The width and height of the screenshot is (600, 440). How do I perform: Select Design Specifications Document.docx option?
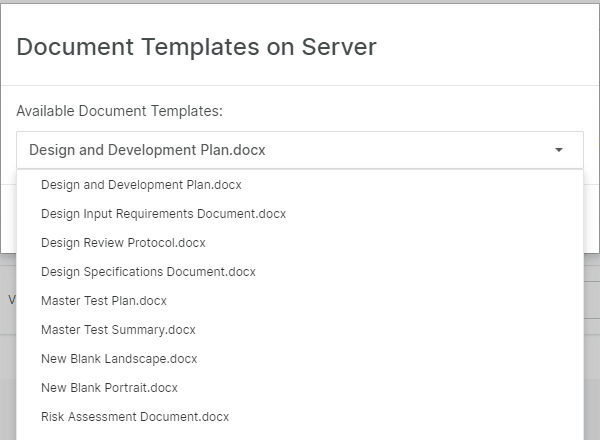tap(148, 271)
